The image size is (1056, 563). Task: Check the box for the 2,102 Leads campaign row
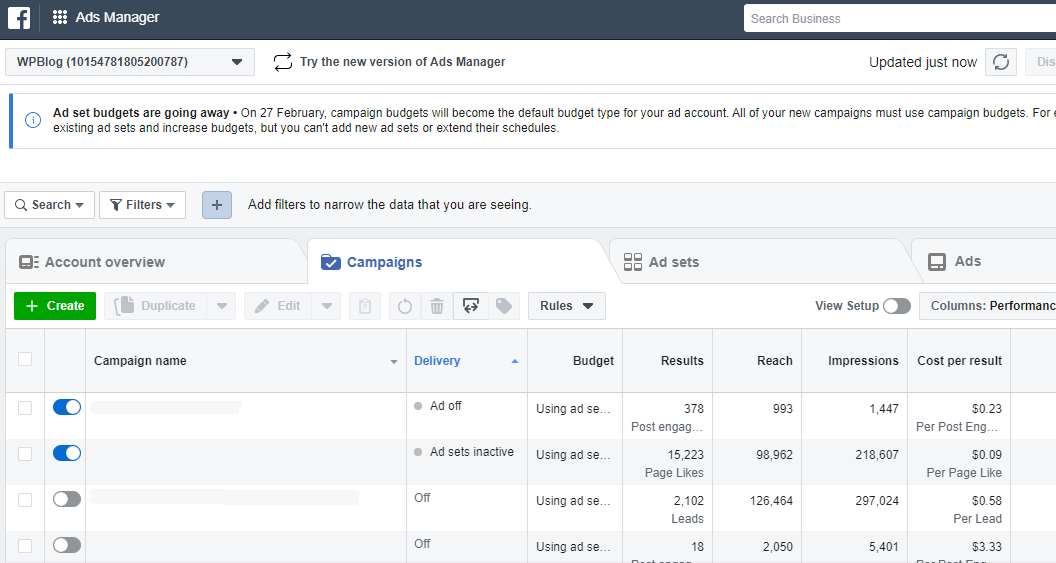click(x=25, y=500)
